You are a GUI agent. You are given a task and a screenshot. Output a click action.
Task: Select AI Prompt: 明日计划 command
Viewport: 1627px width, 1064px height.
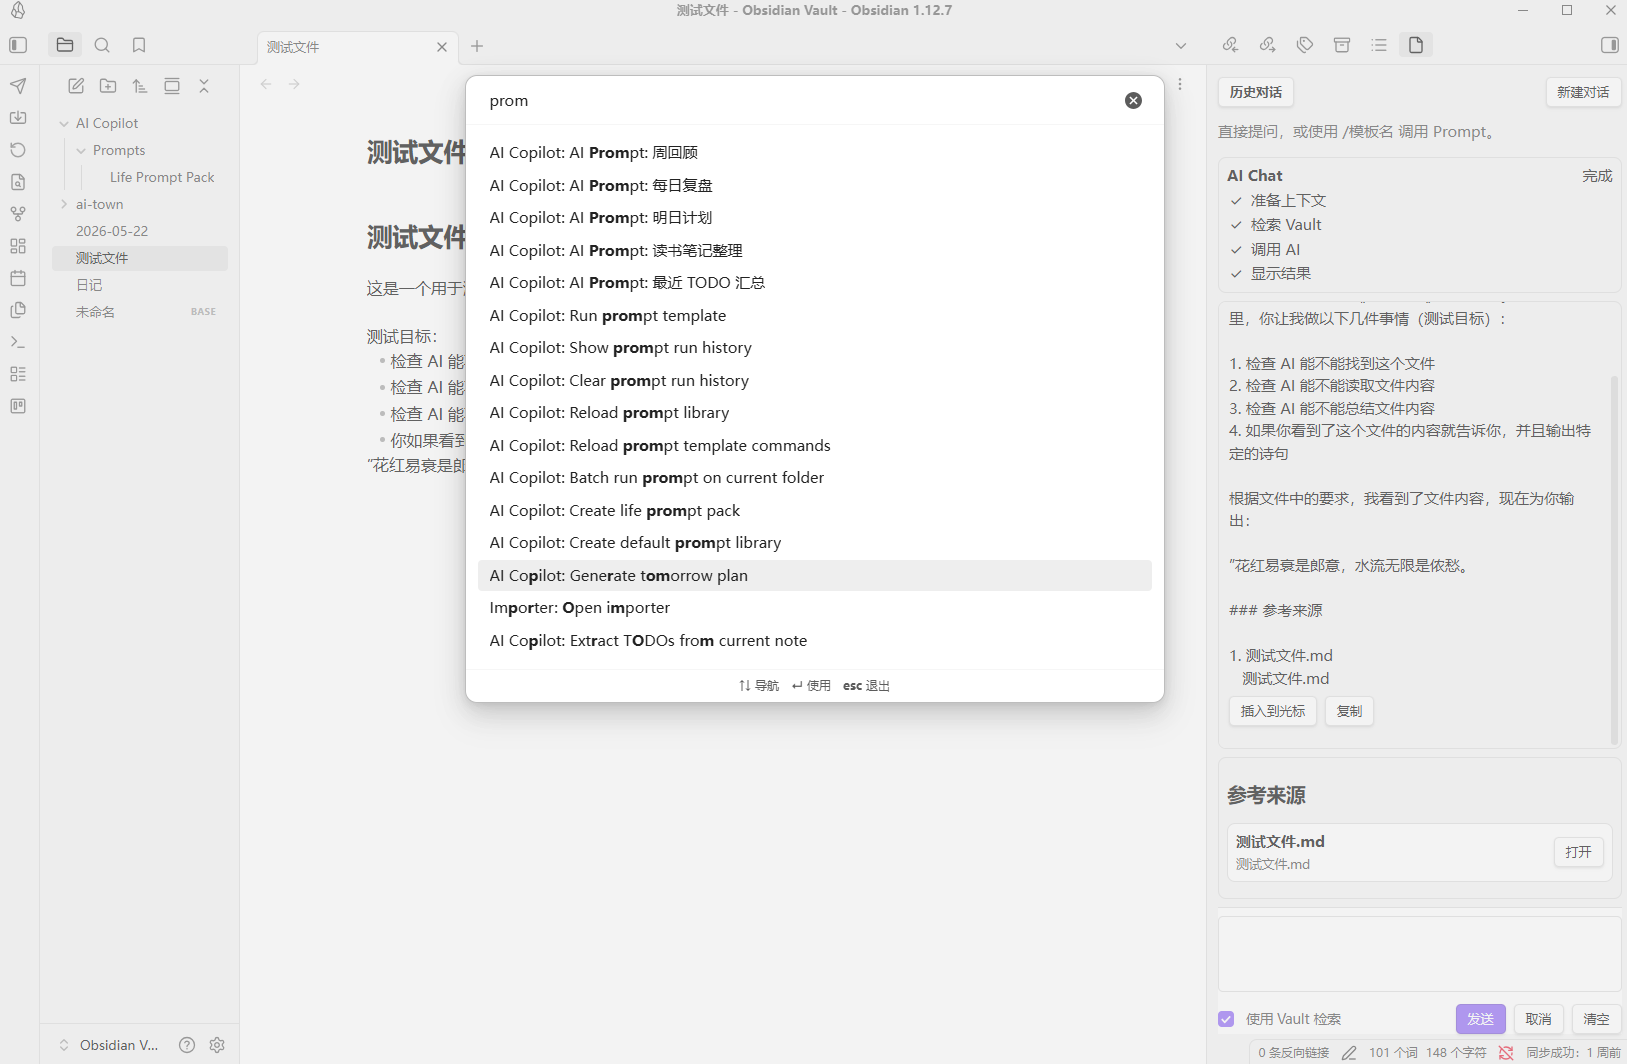(815, 218)
